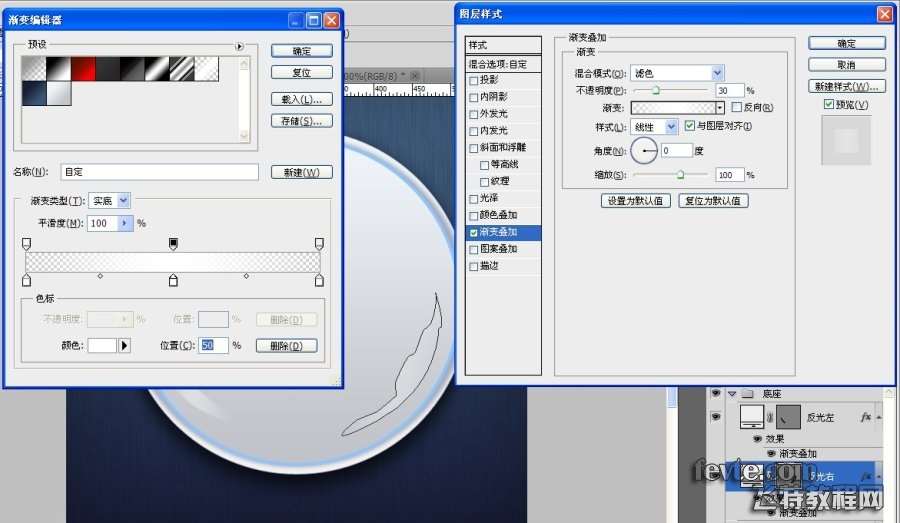Toggle the 与图层对齐 checkbox

tap(690, 125)
